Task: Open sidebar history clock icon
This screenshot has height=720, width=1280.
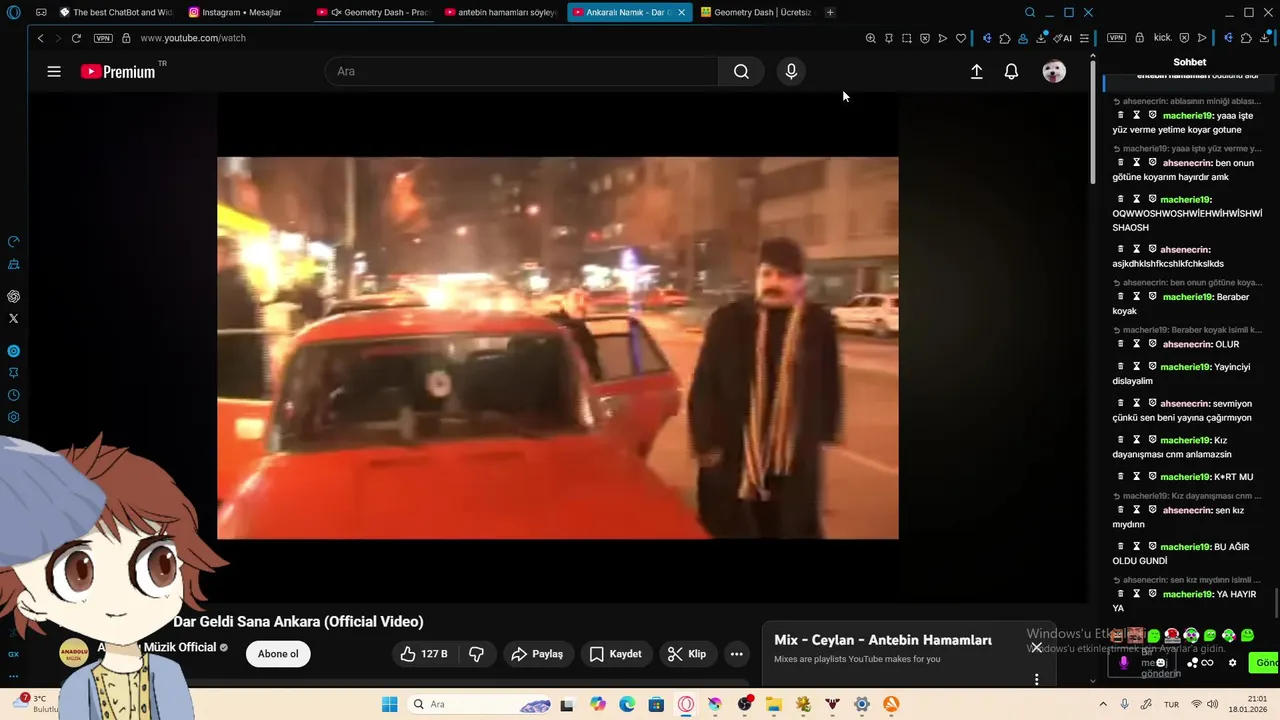Action: 14,395
